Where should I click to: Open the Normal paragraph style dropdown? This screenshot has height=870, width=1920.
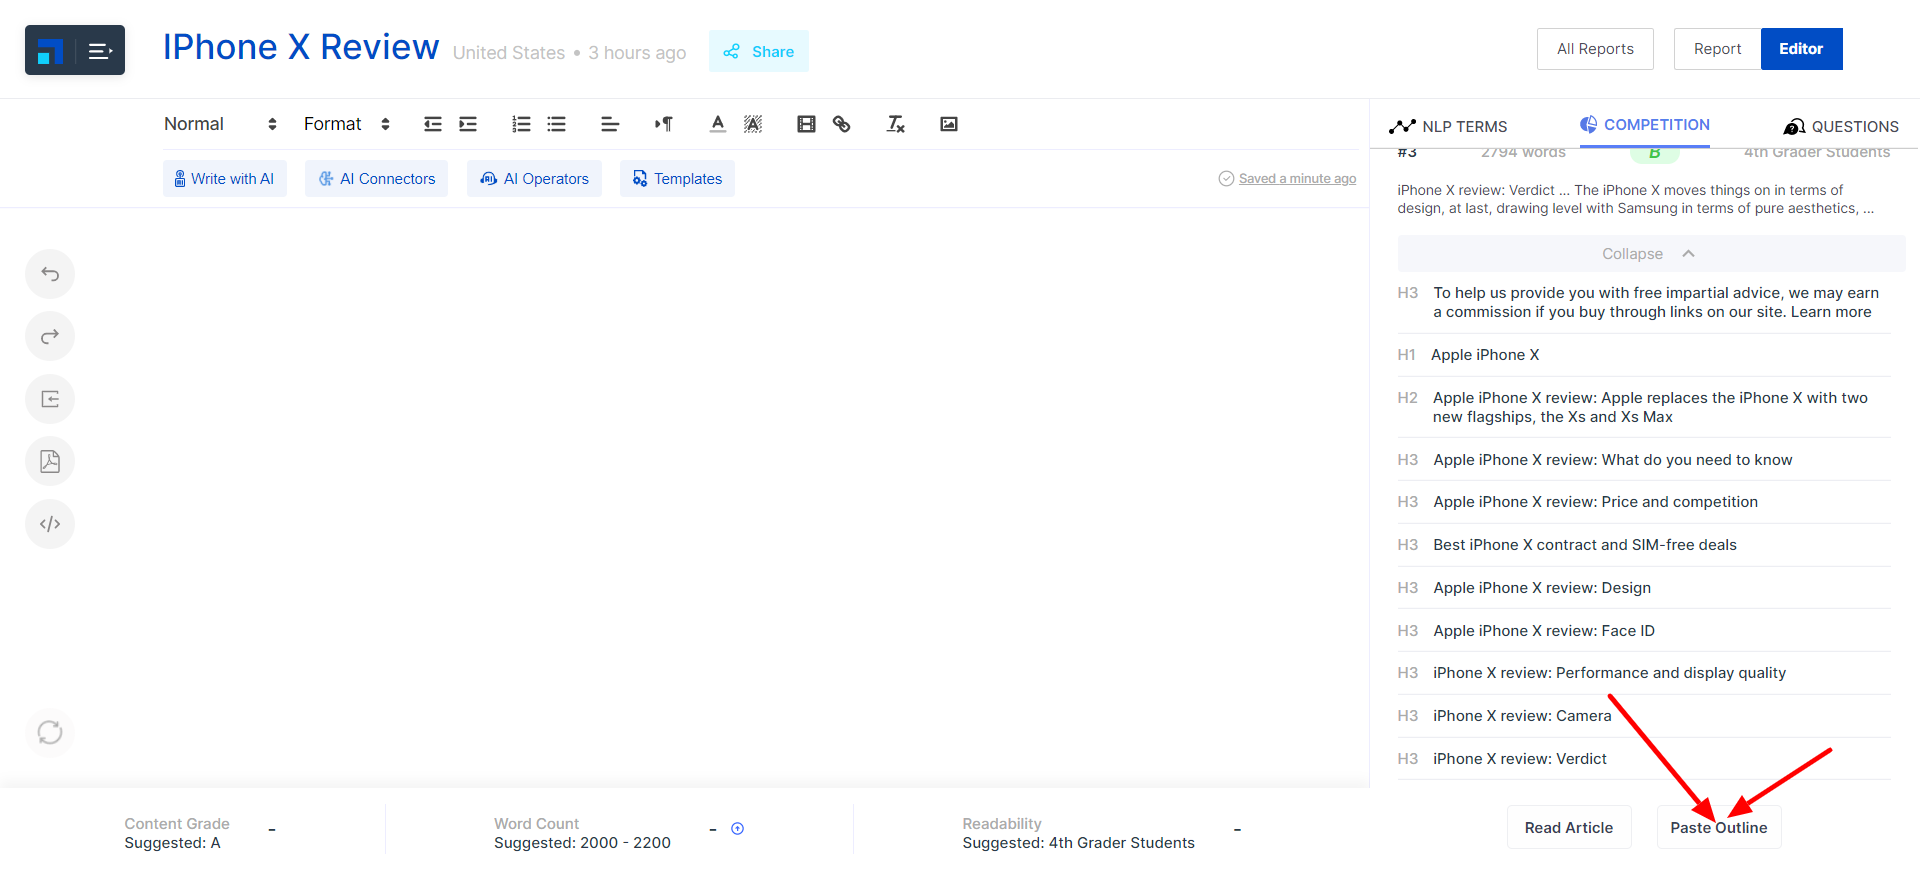(220, 124)
